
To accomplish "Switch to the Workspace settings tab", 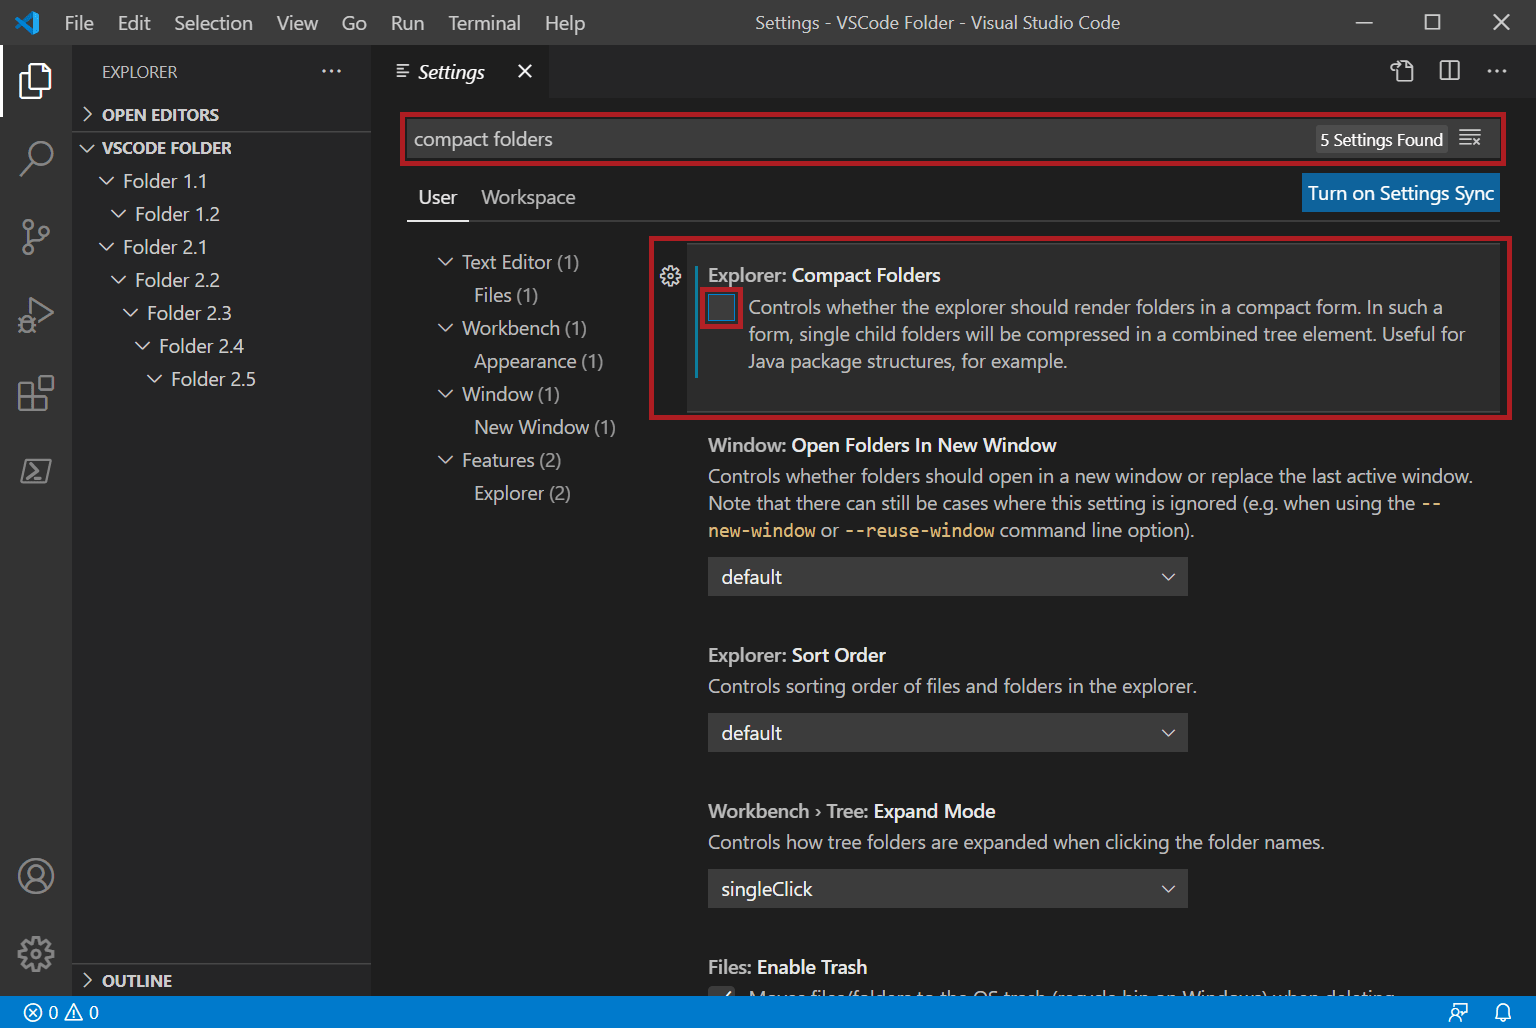I will coord(528,197).
